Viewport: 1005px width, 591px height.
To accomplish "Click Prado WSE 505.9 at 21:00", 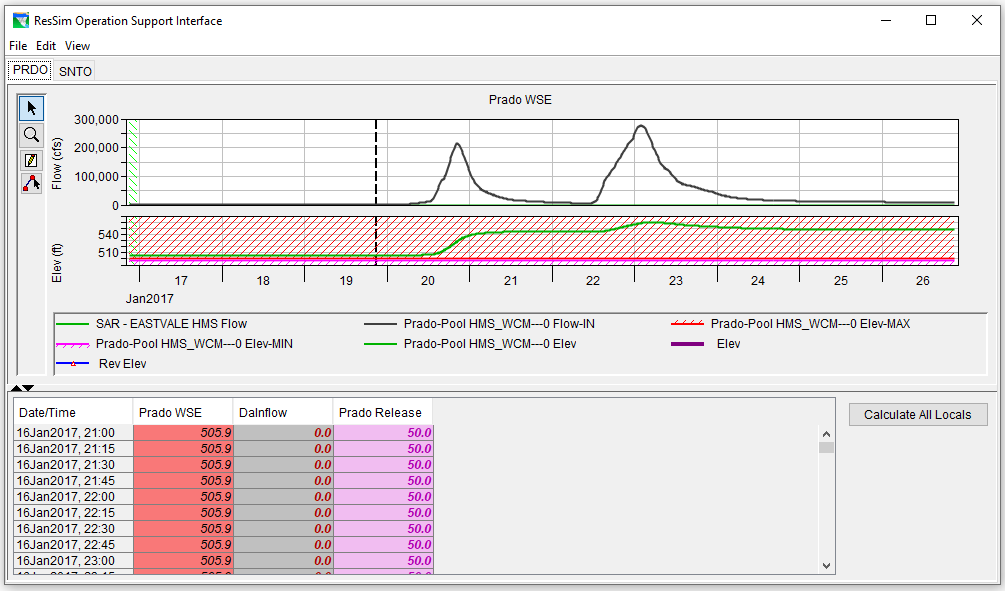I will (183, 433).
